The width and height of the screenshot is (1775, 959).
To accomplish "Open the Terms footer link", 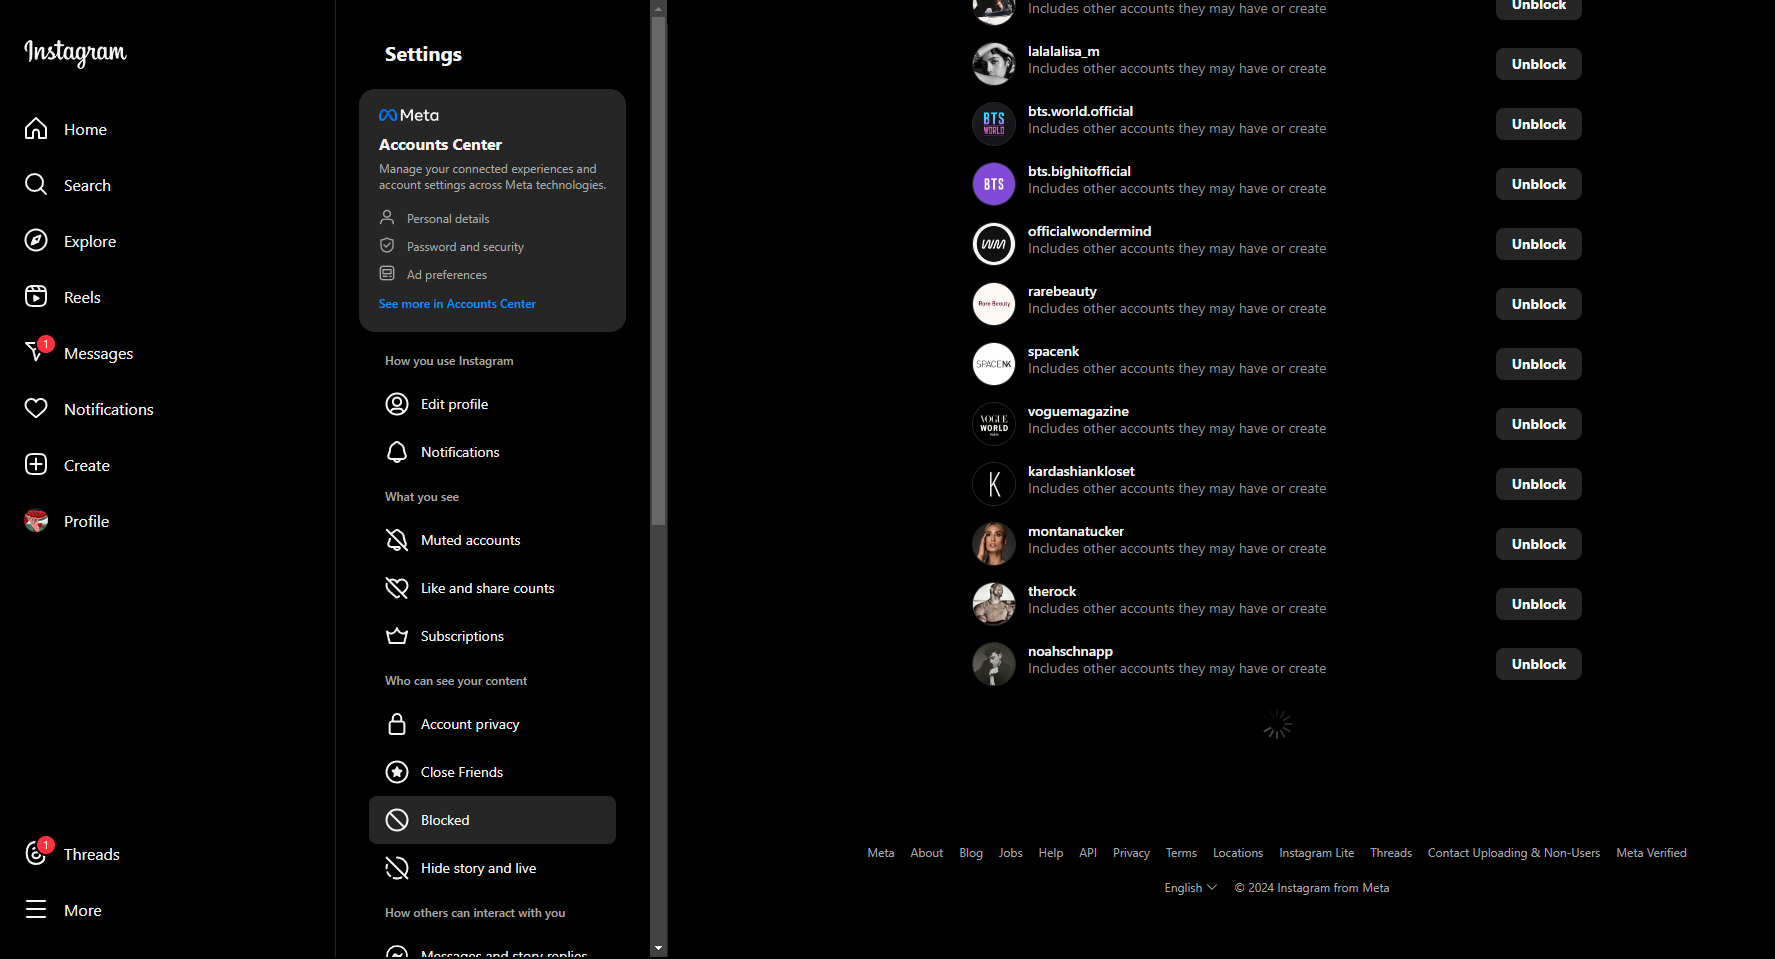I will (1181, 853).
